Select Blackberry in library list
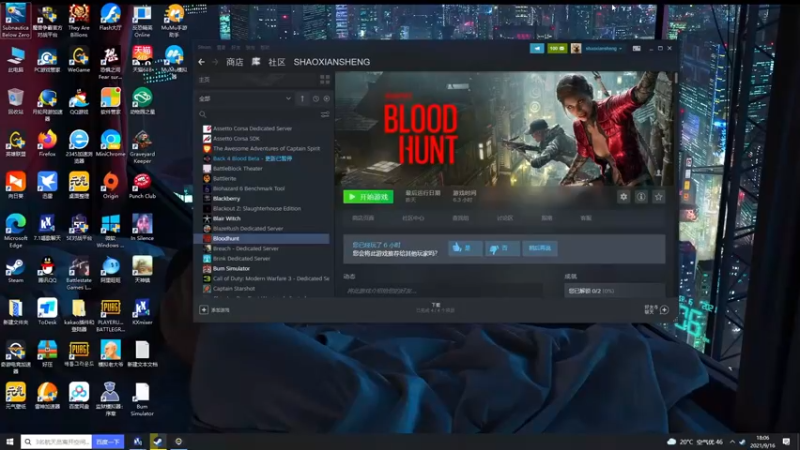The image size is (800, 450). pyautogui.click(x=227, y=198)
